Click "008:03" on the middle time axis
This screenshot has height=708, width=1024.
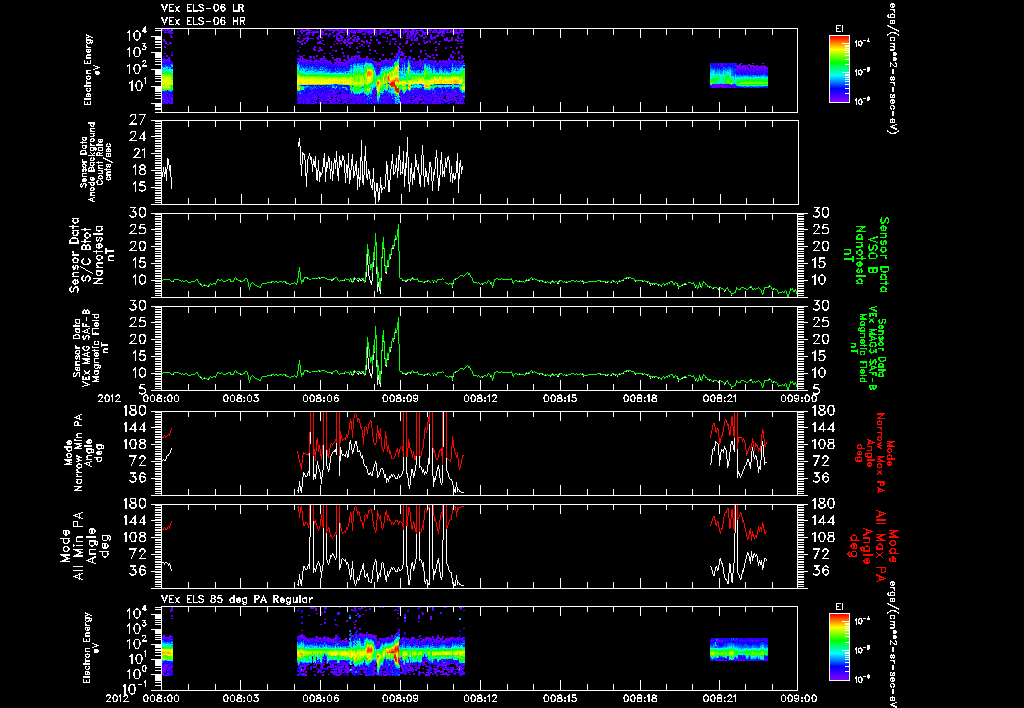point(240,398)
